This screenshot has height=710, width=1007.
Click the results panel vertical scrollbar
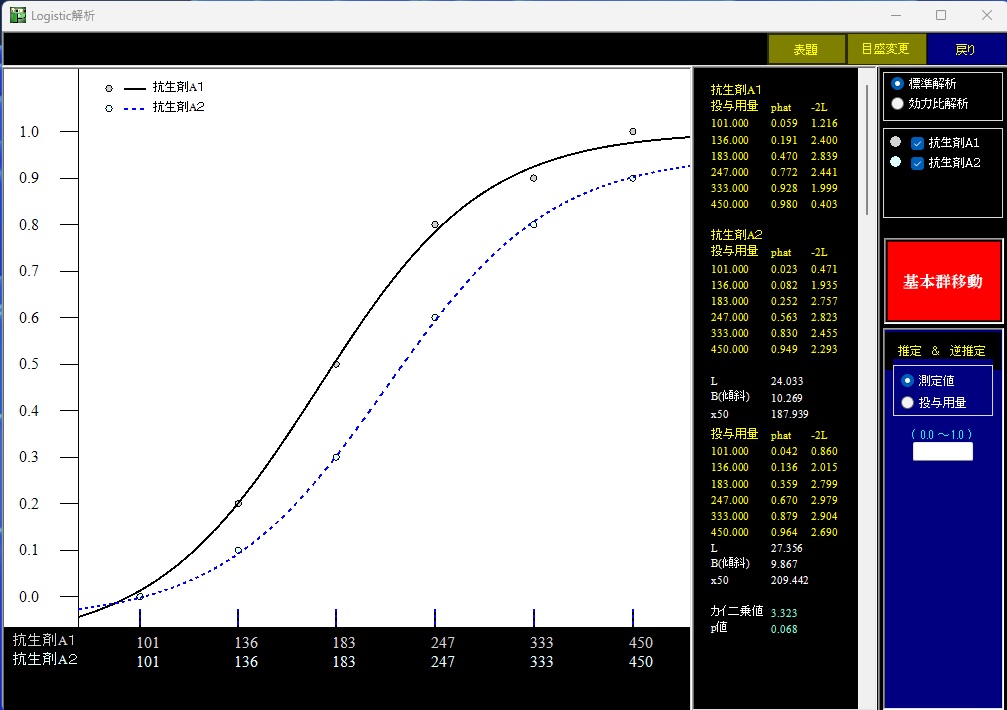tap(867, 150)
